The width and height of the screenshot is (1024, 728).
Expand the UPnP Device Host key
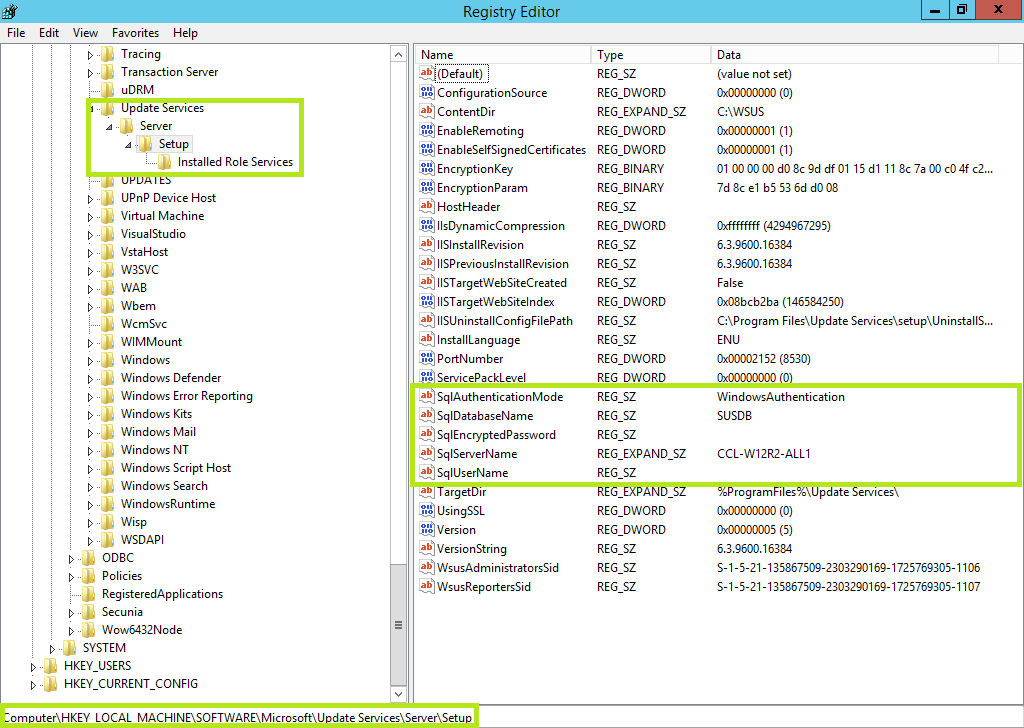91,199
